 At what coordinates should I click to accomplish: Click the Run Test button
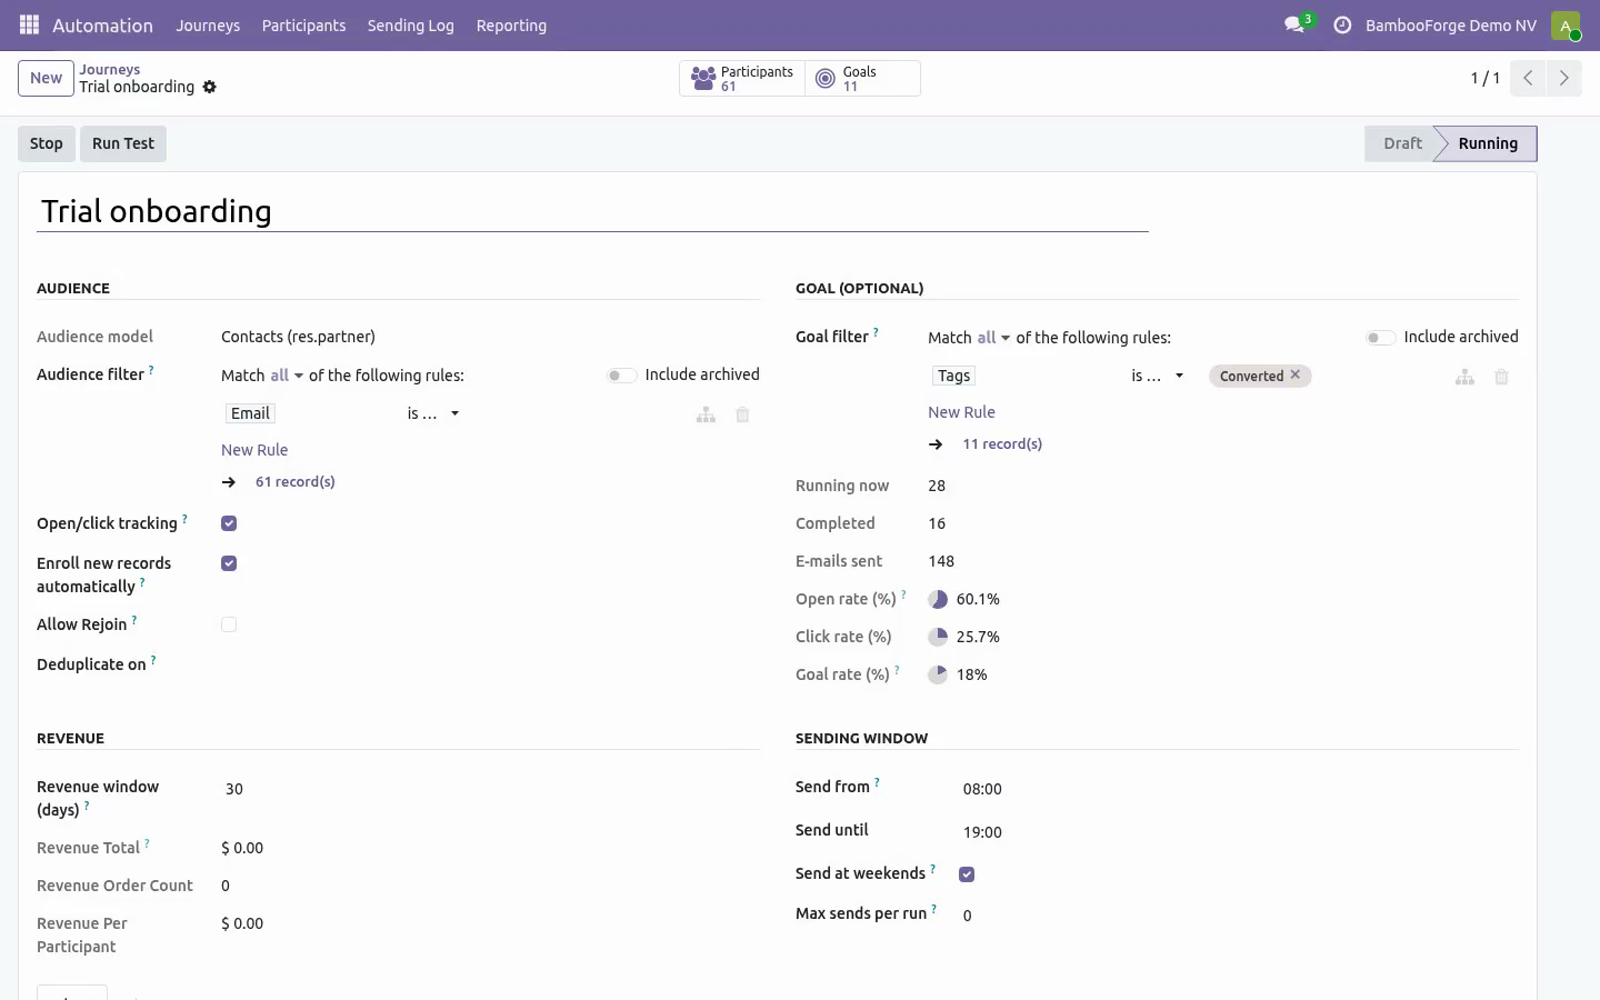click(123, 143)
